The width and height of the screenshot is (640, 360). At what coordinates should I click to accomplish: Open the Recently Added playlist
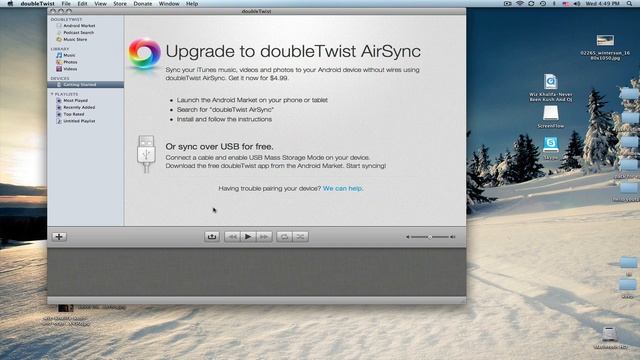point(79,107)
